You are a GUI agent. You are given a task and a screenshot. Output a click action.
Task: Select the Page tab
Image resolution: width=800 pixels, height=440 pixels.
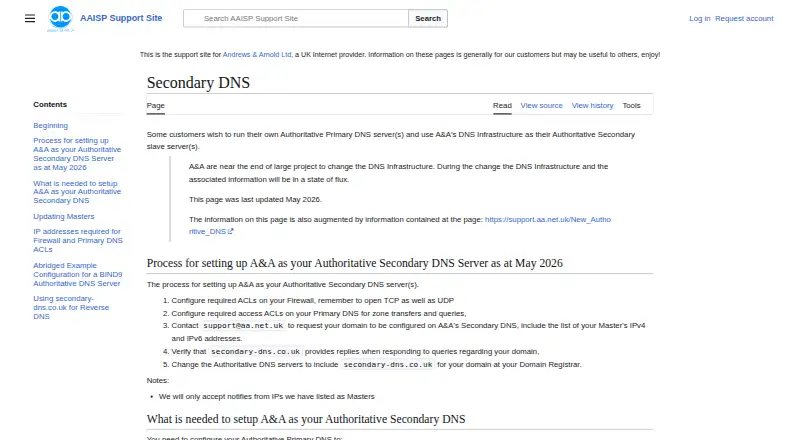[x=156, y=106]
